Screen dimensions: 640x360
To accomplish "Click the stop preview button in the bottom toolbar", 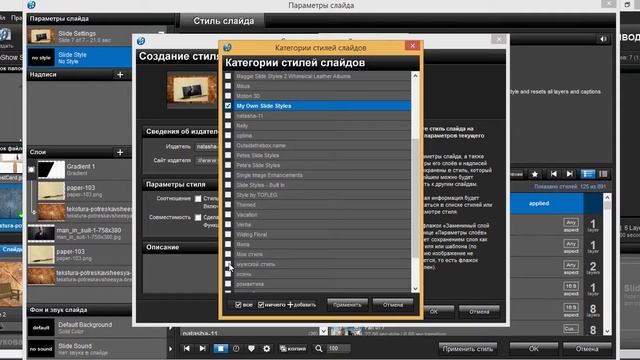I will (x=220, y=349).
